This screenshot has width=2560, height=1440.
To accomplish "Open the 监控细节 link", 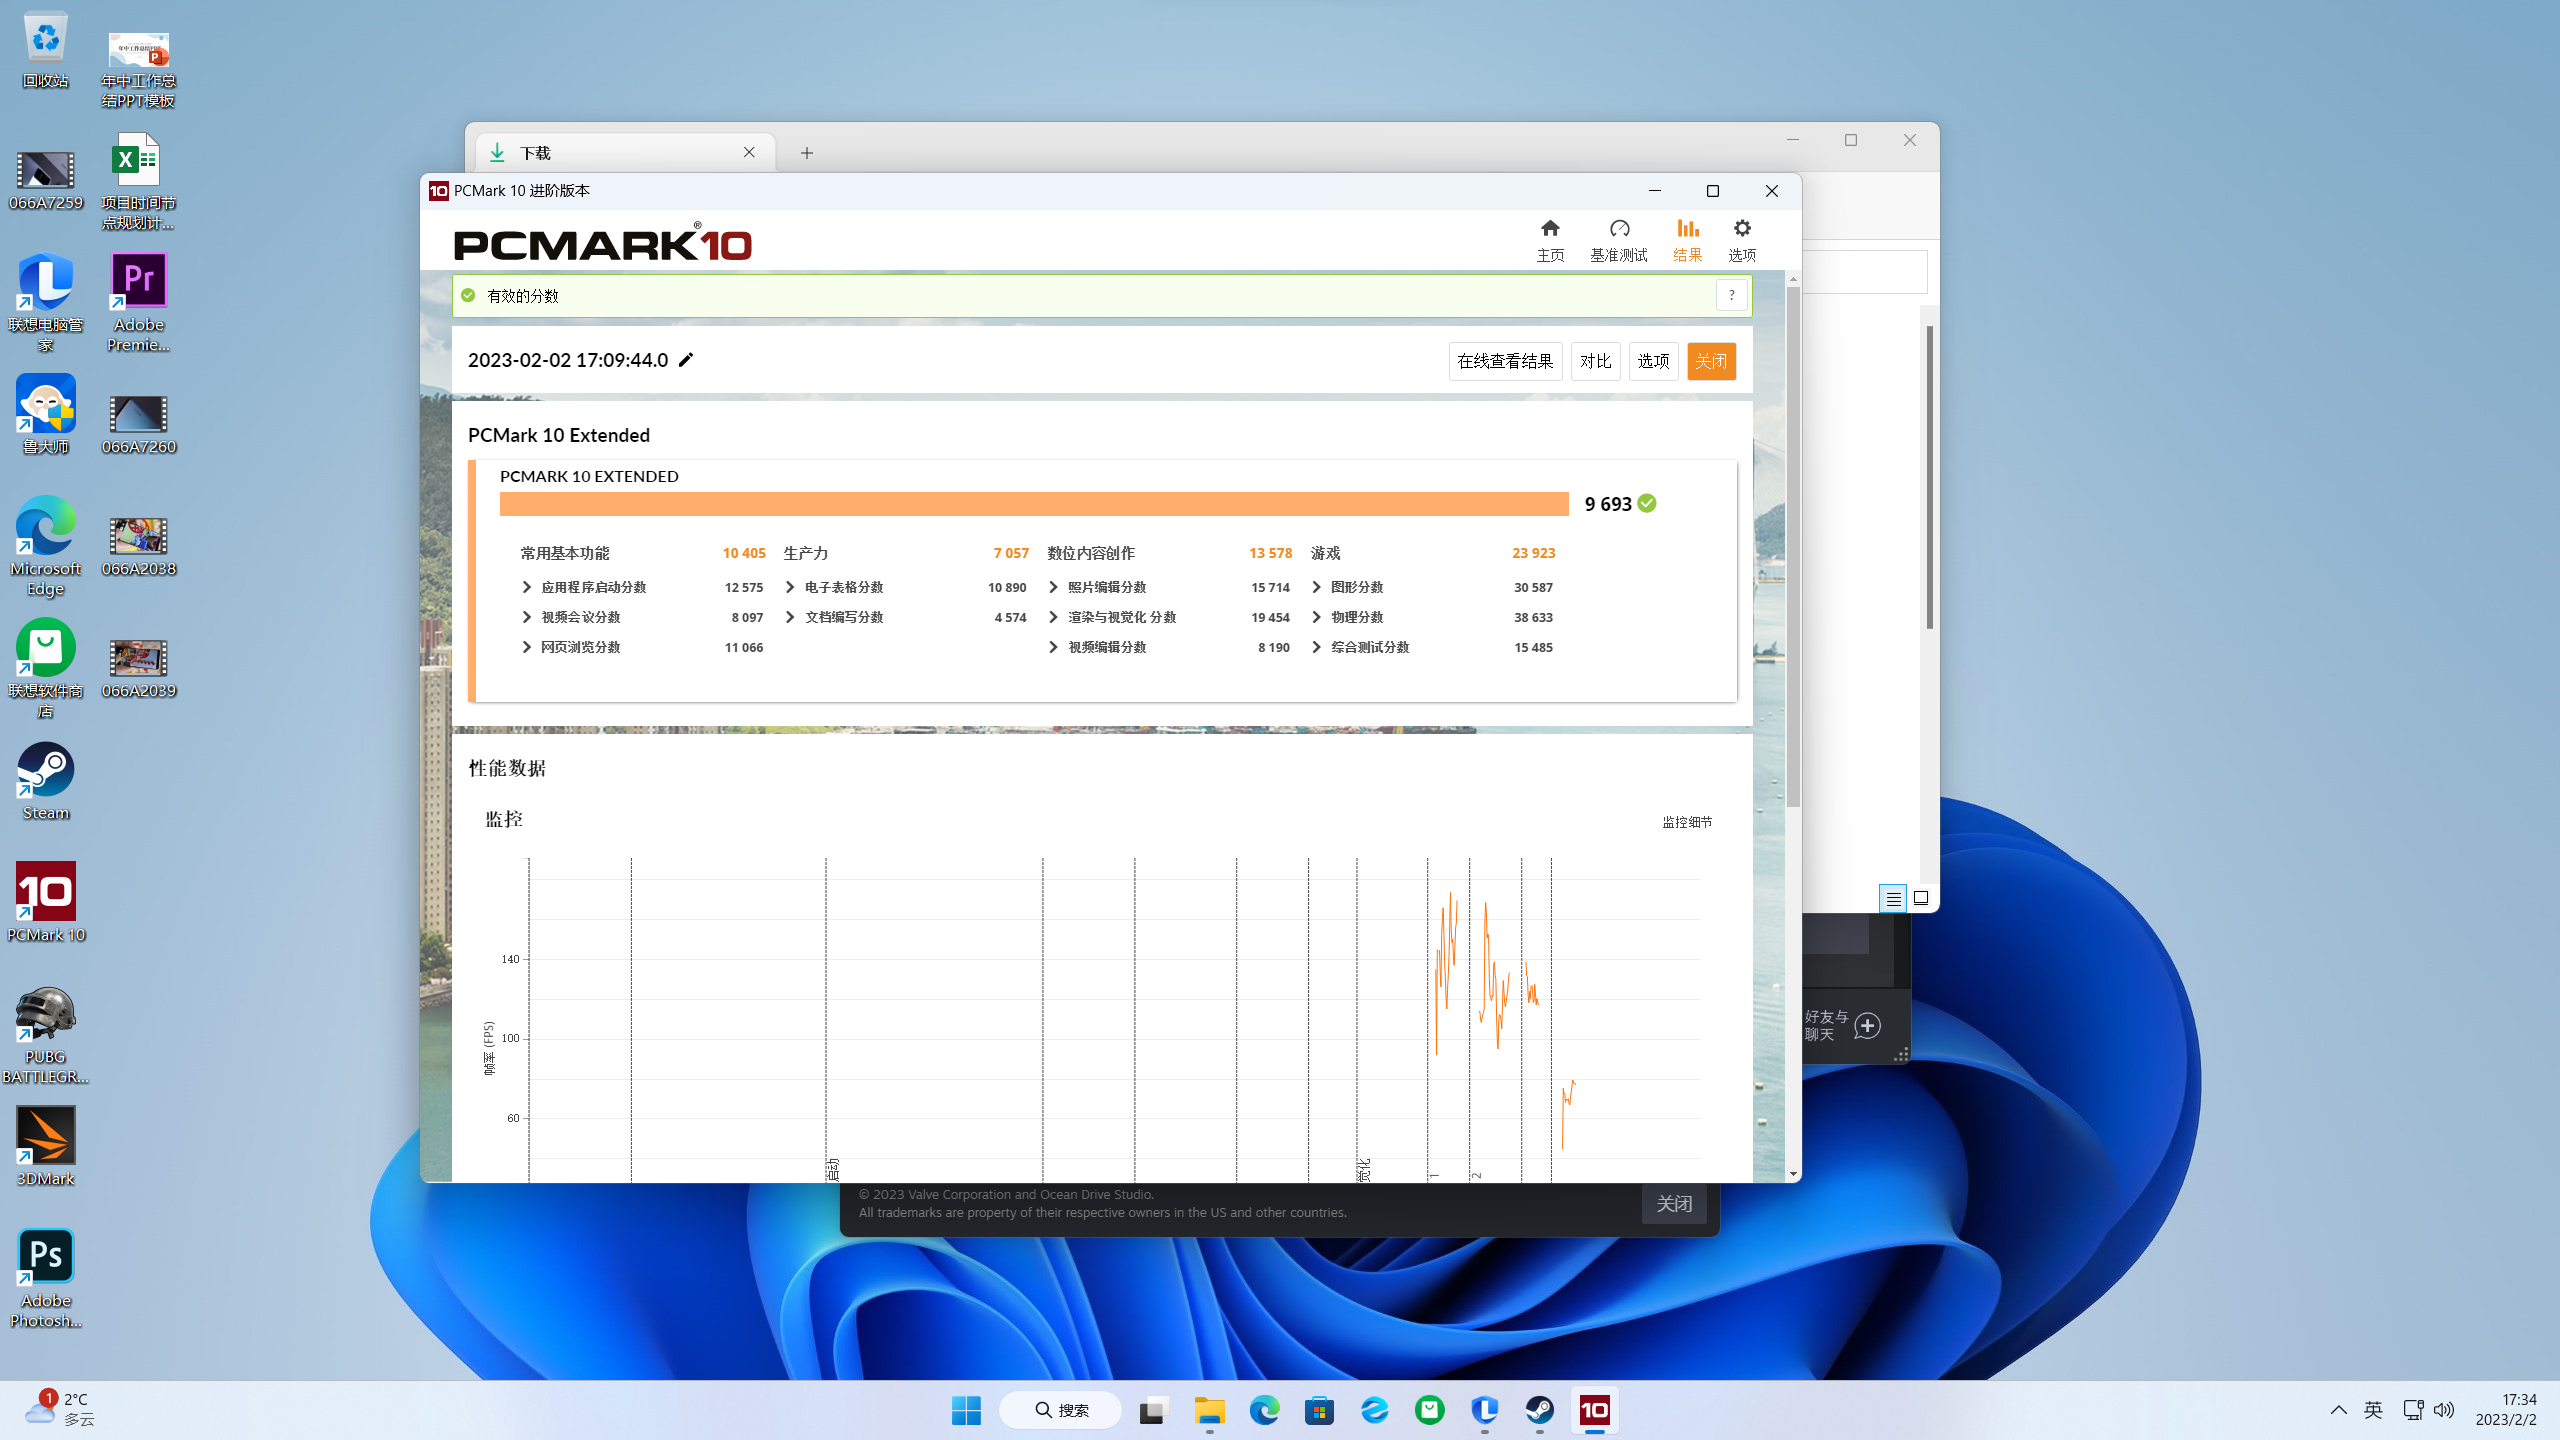I will tap(1687, 822).
